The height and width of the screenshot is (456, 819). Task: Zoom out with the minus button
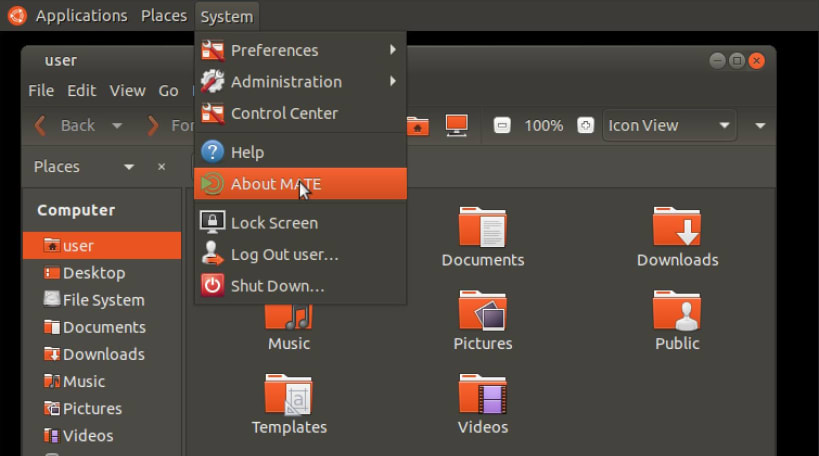(502, 125)
